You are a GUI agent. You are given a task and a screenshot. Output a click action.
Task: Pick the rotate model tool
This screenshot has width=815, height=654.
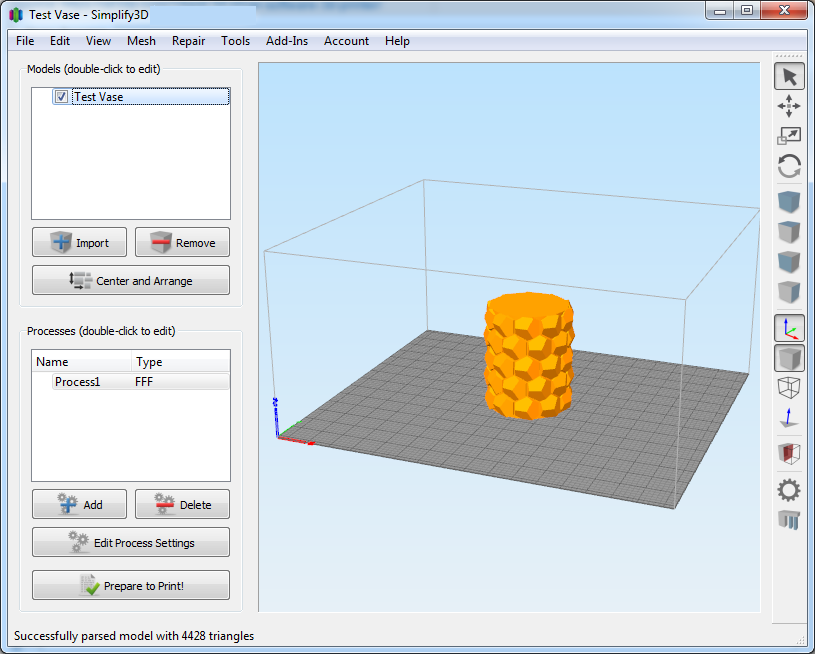[789, 166]
